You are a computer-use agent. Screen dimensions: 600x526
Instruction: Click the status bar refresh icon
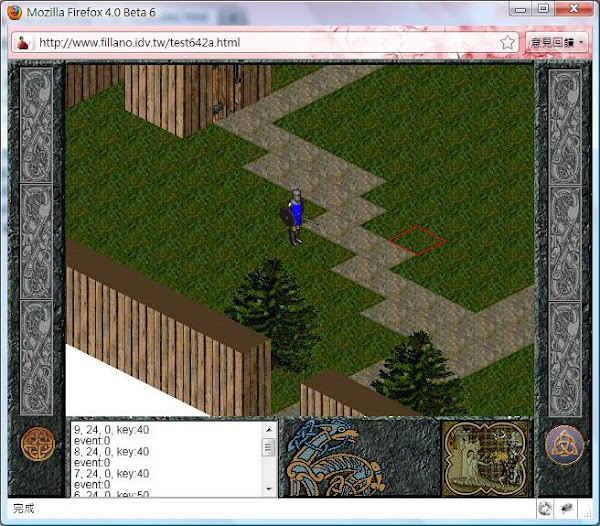point(545,509)
